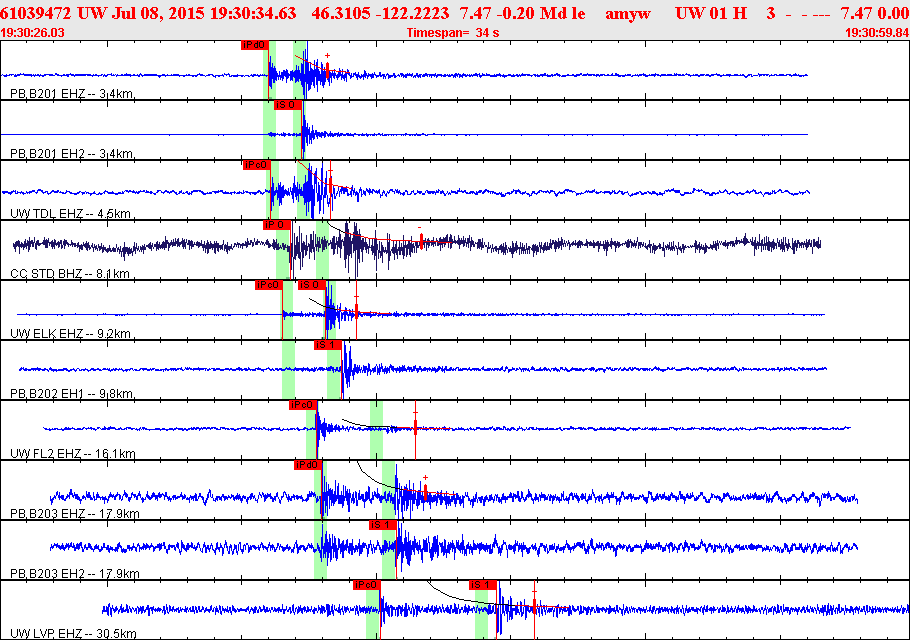The width and height of the screenshot is (910, 640).
Task: Select the iP 0 flag on CC STD trace
Action: pos(275,225)
